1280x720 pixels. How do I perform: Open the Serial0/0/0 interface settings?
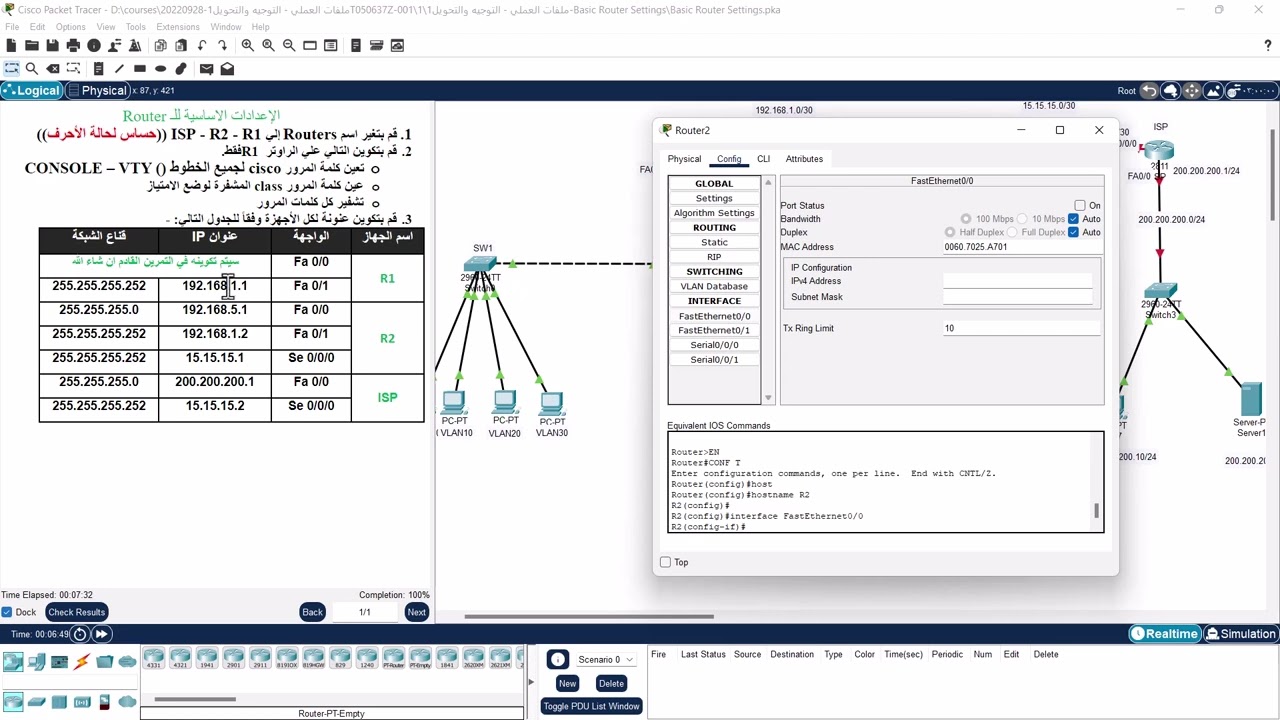click(x=714, y=345)
